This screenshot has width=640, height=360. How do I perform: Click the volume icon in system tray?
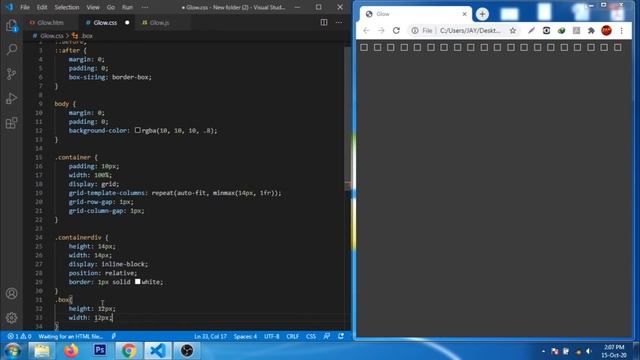[x=589, y=351]
